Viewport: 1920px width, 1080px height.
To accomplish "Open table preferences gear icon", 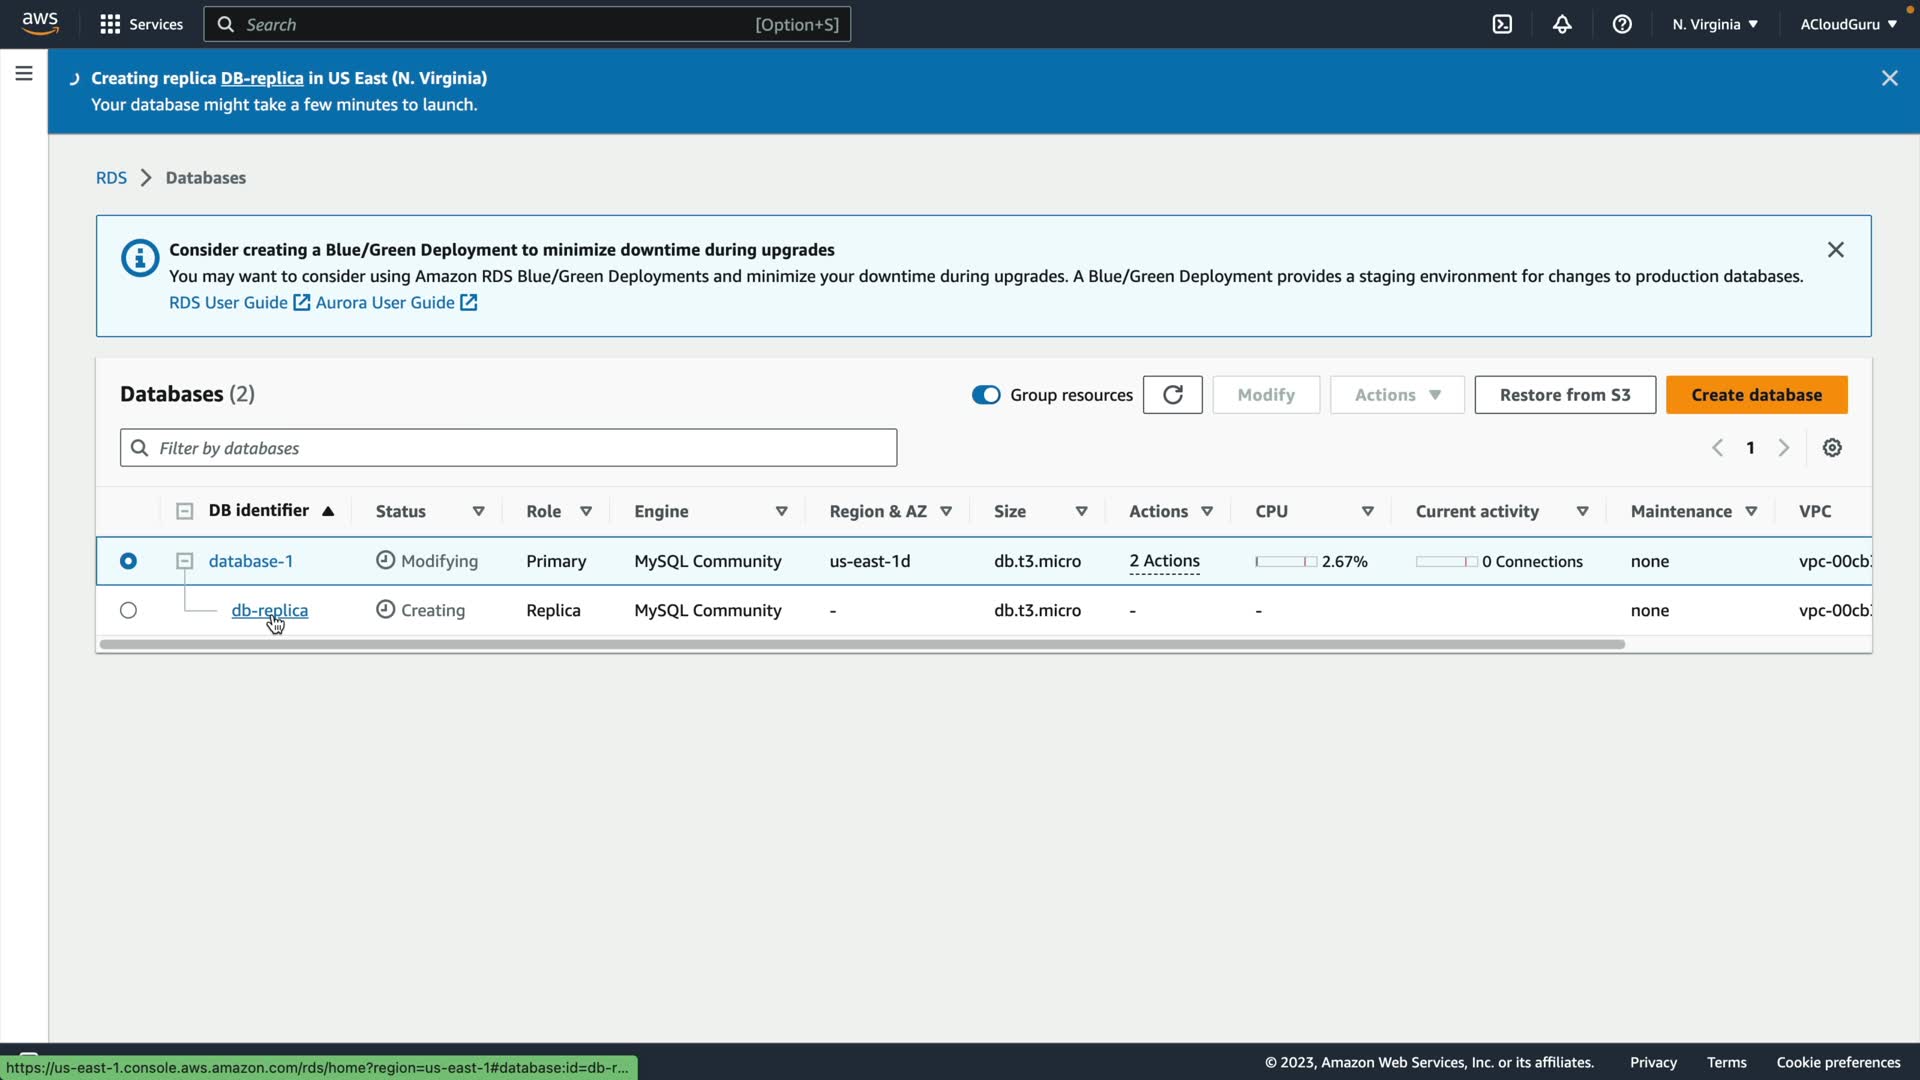I will tap(1832, 448).
